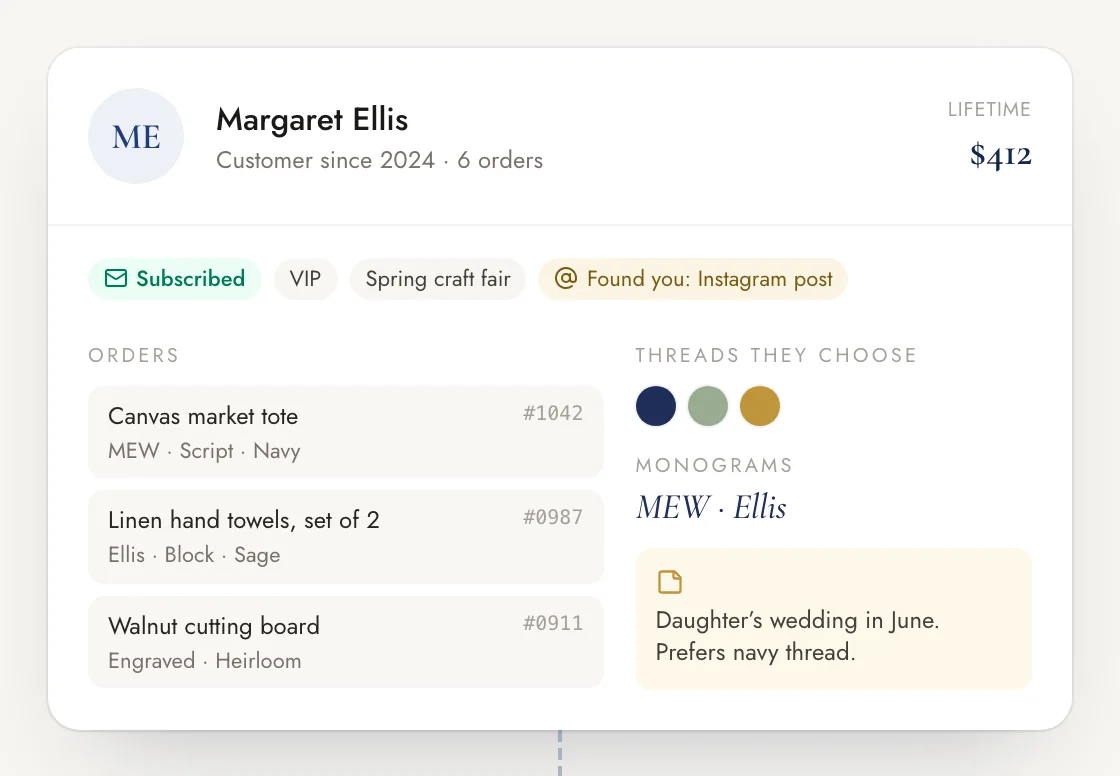Click the MEW · Script · Navy details
Image resolution: width=1120 pixels, height=776 pixels.
[x=204, y=451]
